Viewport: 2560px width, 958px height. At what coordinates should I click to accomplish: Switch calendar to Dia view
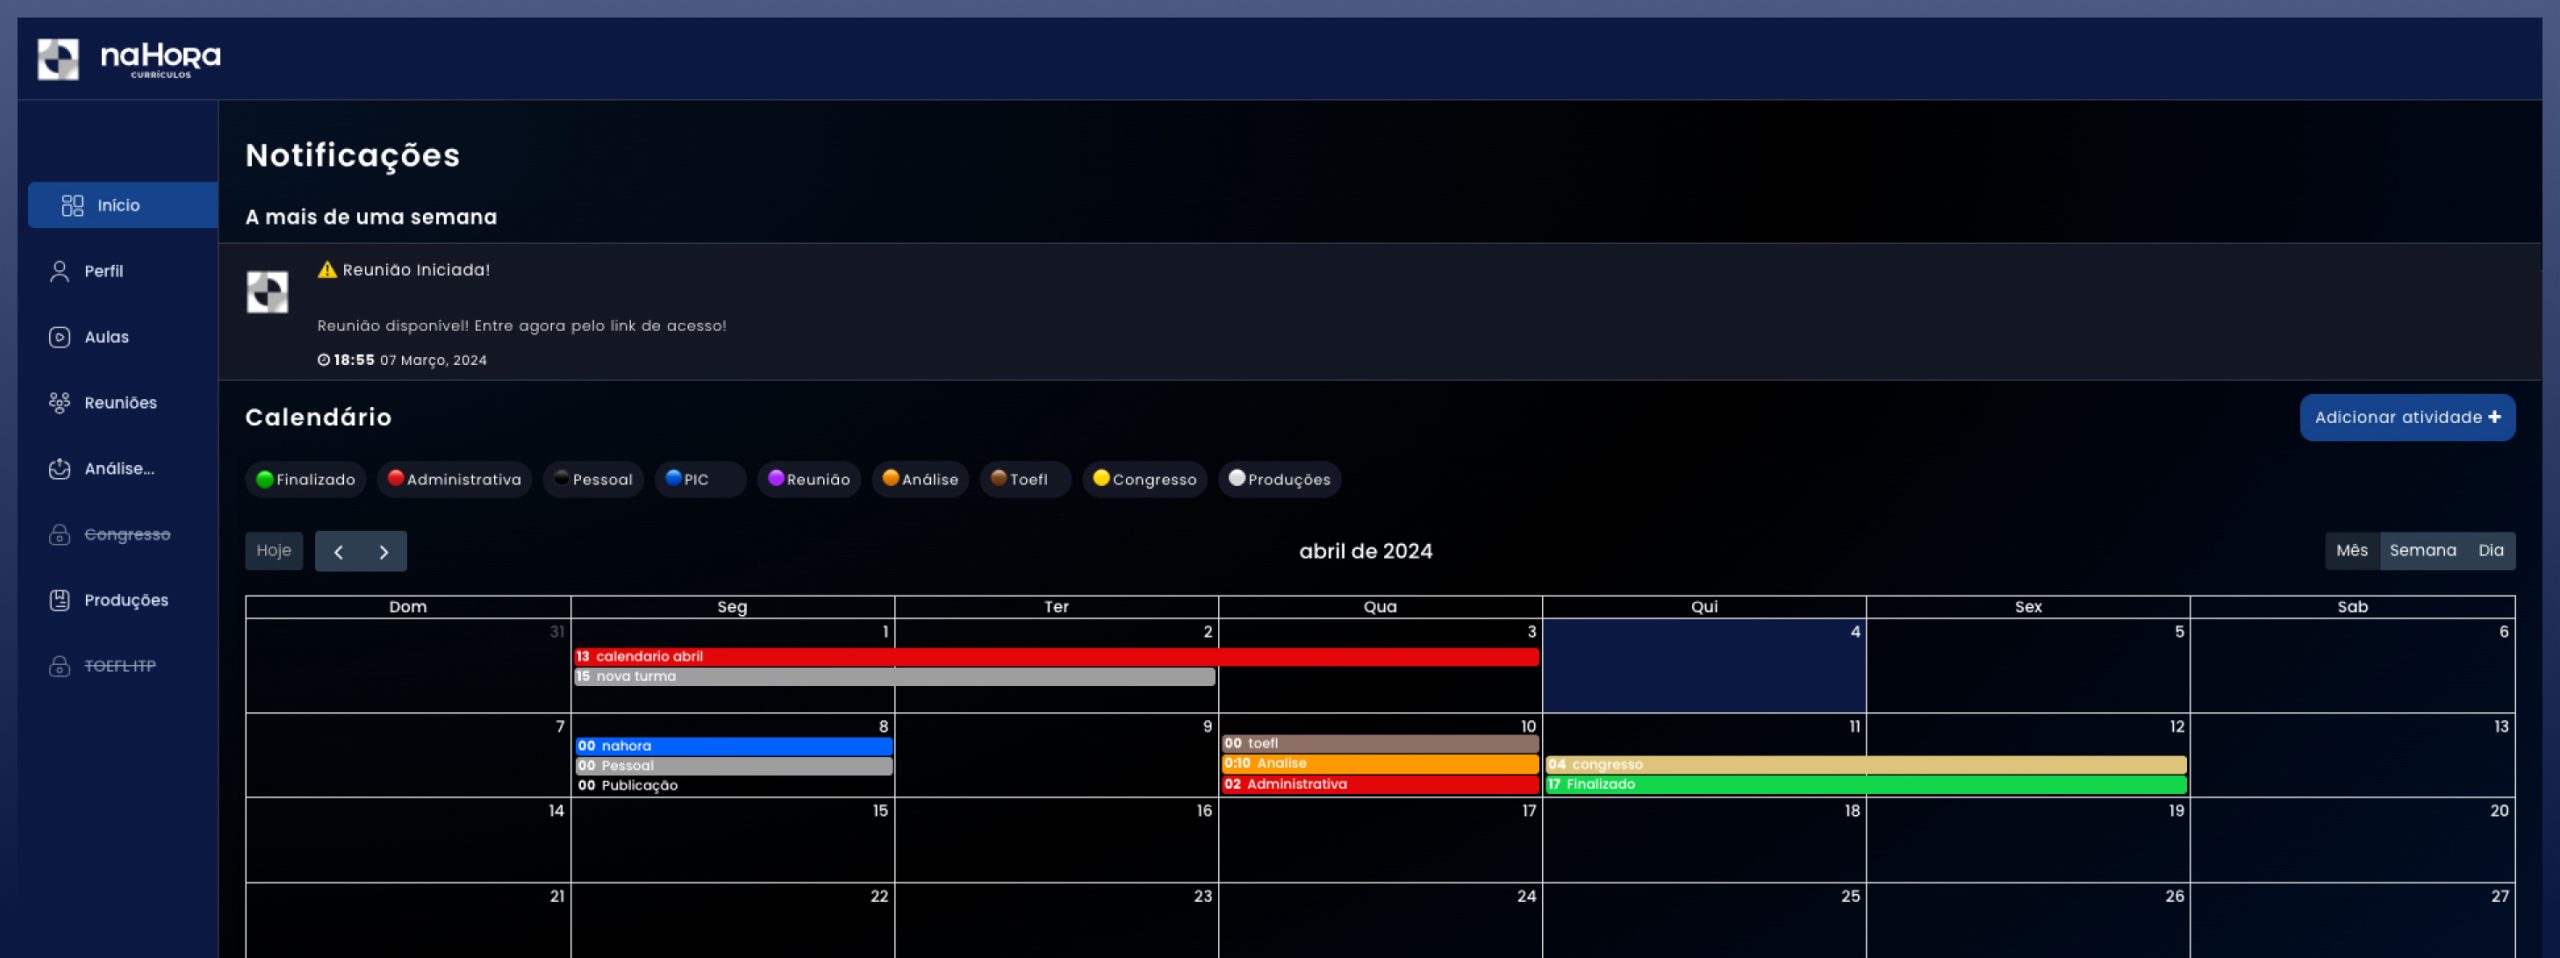click(2490, 551)
